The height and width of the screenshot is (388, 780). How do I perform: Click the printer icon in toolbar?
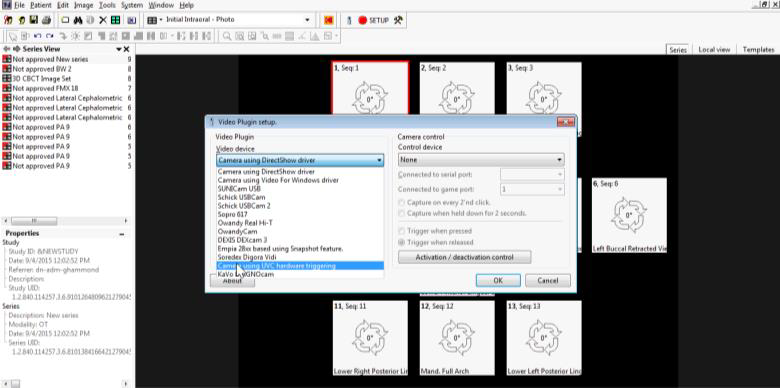[46, 20]
